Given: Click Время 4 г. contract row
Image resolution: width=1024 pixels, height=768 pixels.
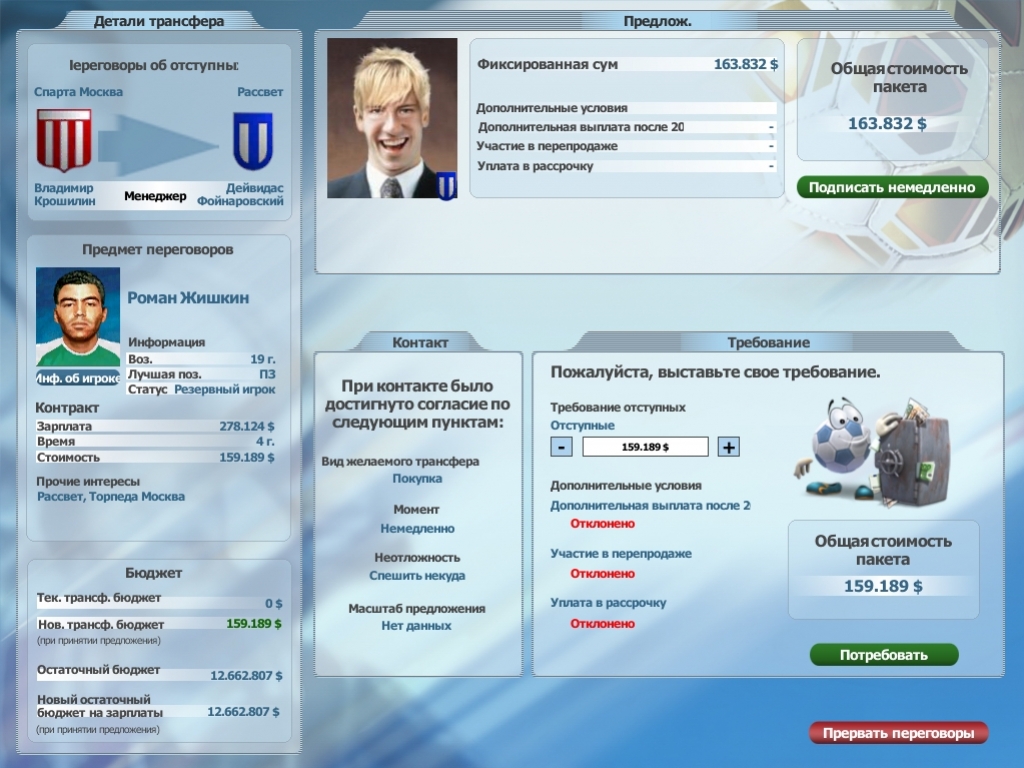Looking at the screenshot, I should [x=155, y=441].
